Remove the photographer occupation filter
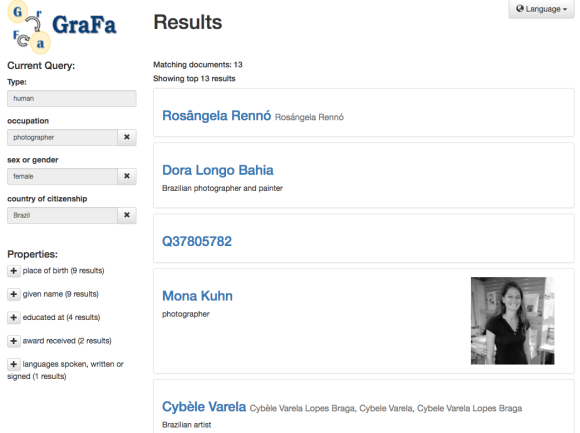Screen dimensions: 580x433 point(127,137)
